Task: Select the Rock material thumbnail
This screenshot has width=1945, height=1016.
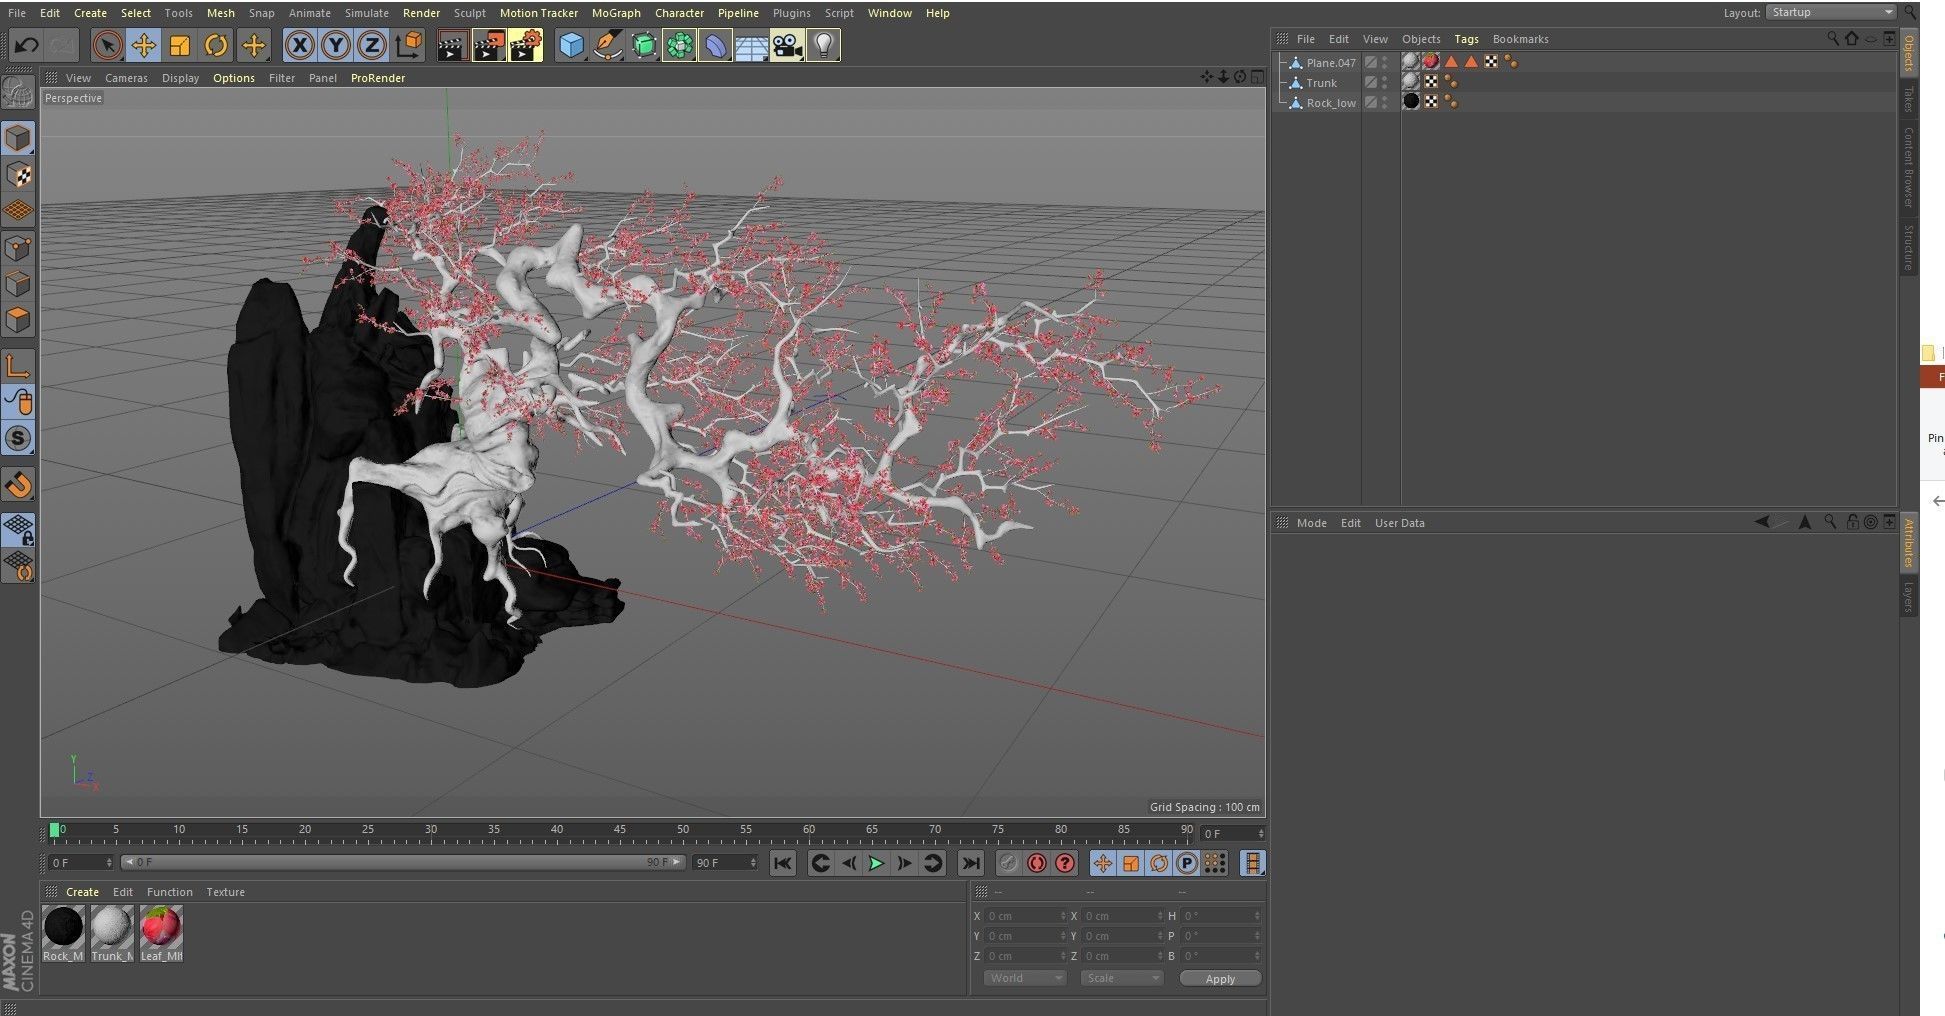Action: (63, 934)
